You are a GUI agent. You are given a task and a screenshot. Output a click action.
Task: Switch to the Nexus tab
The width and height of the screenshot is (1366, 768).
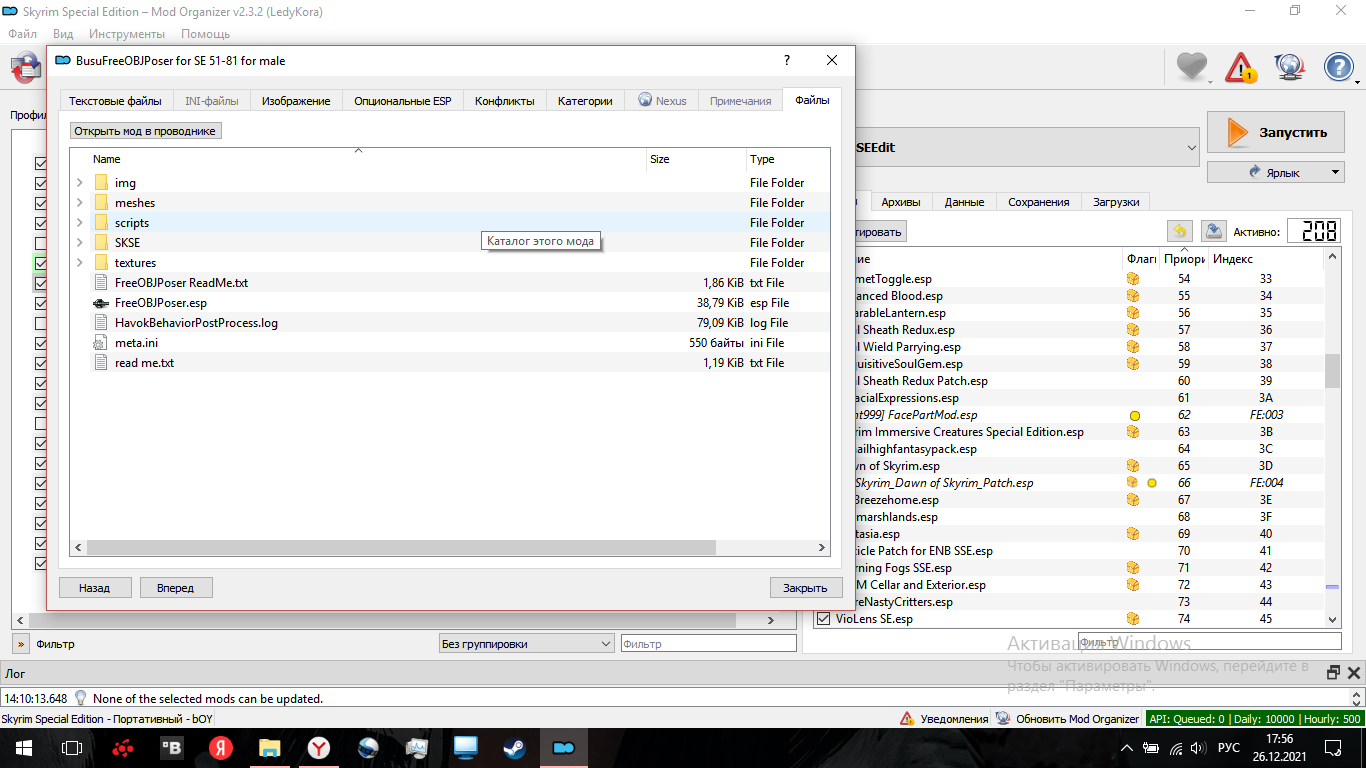point(662,101)
